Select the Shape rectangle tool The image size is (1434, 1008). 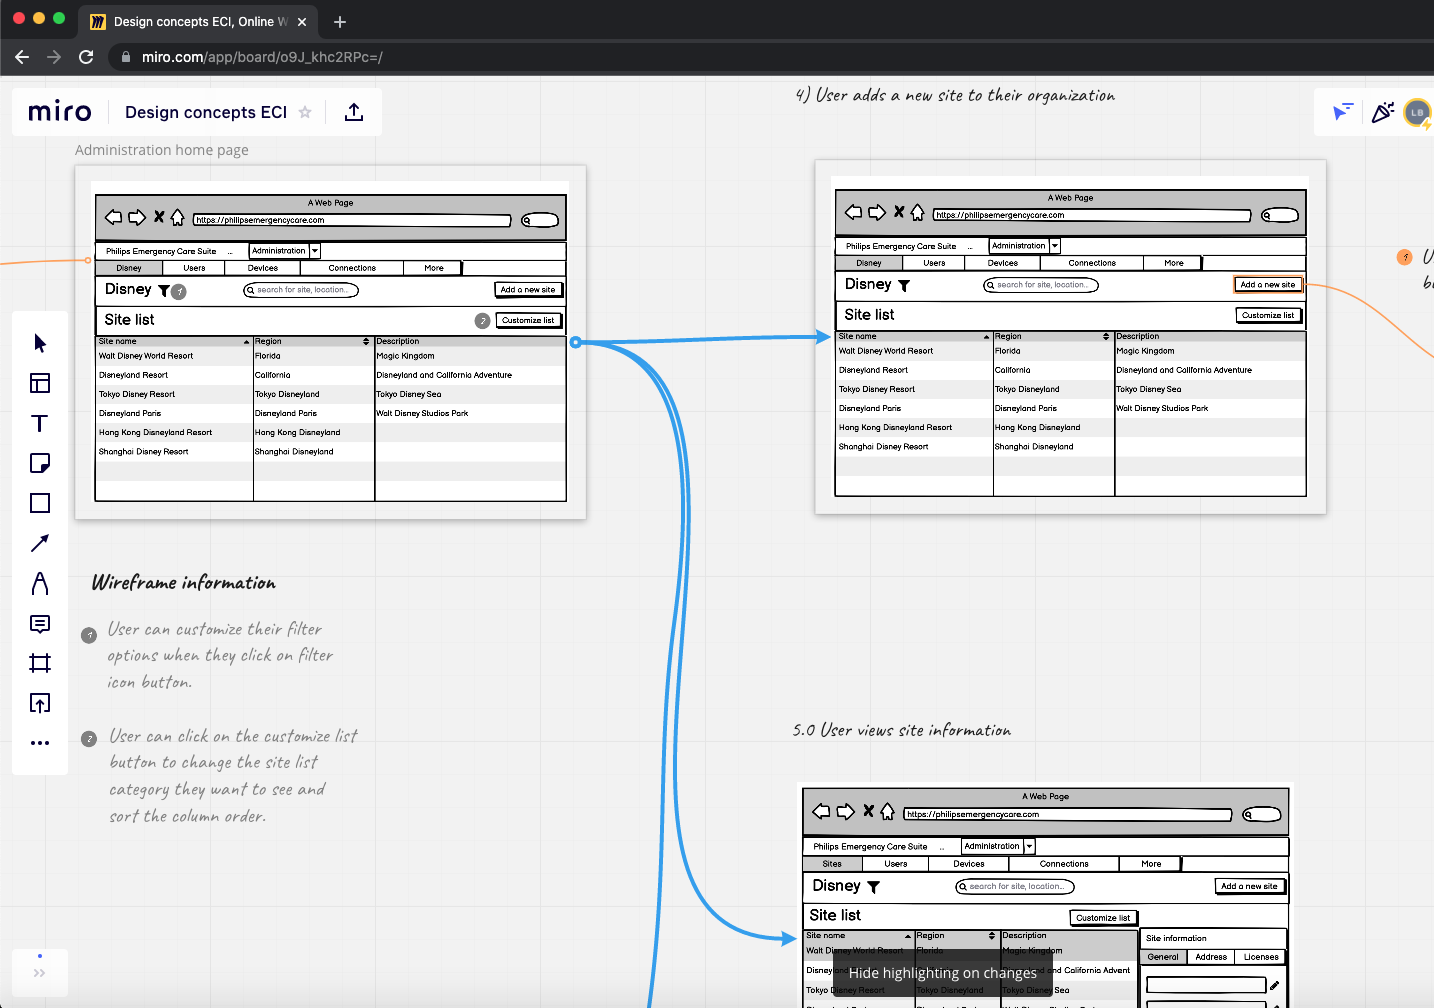pyautogui.click(x=40, y=503)
